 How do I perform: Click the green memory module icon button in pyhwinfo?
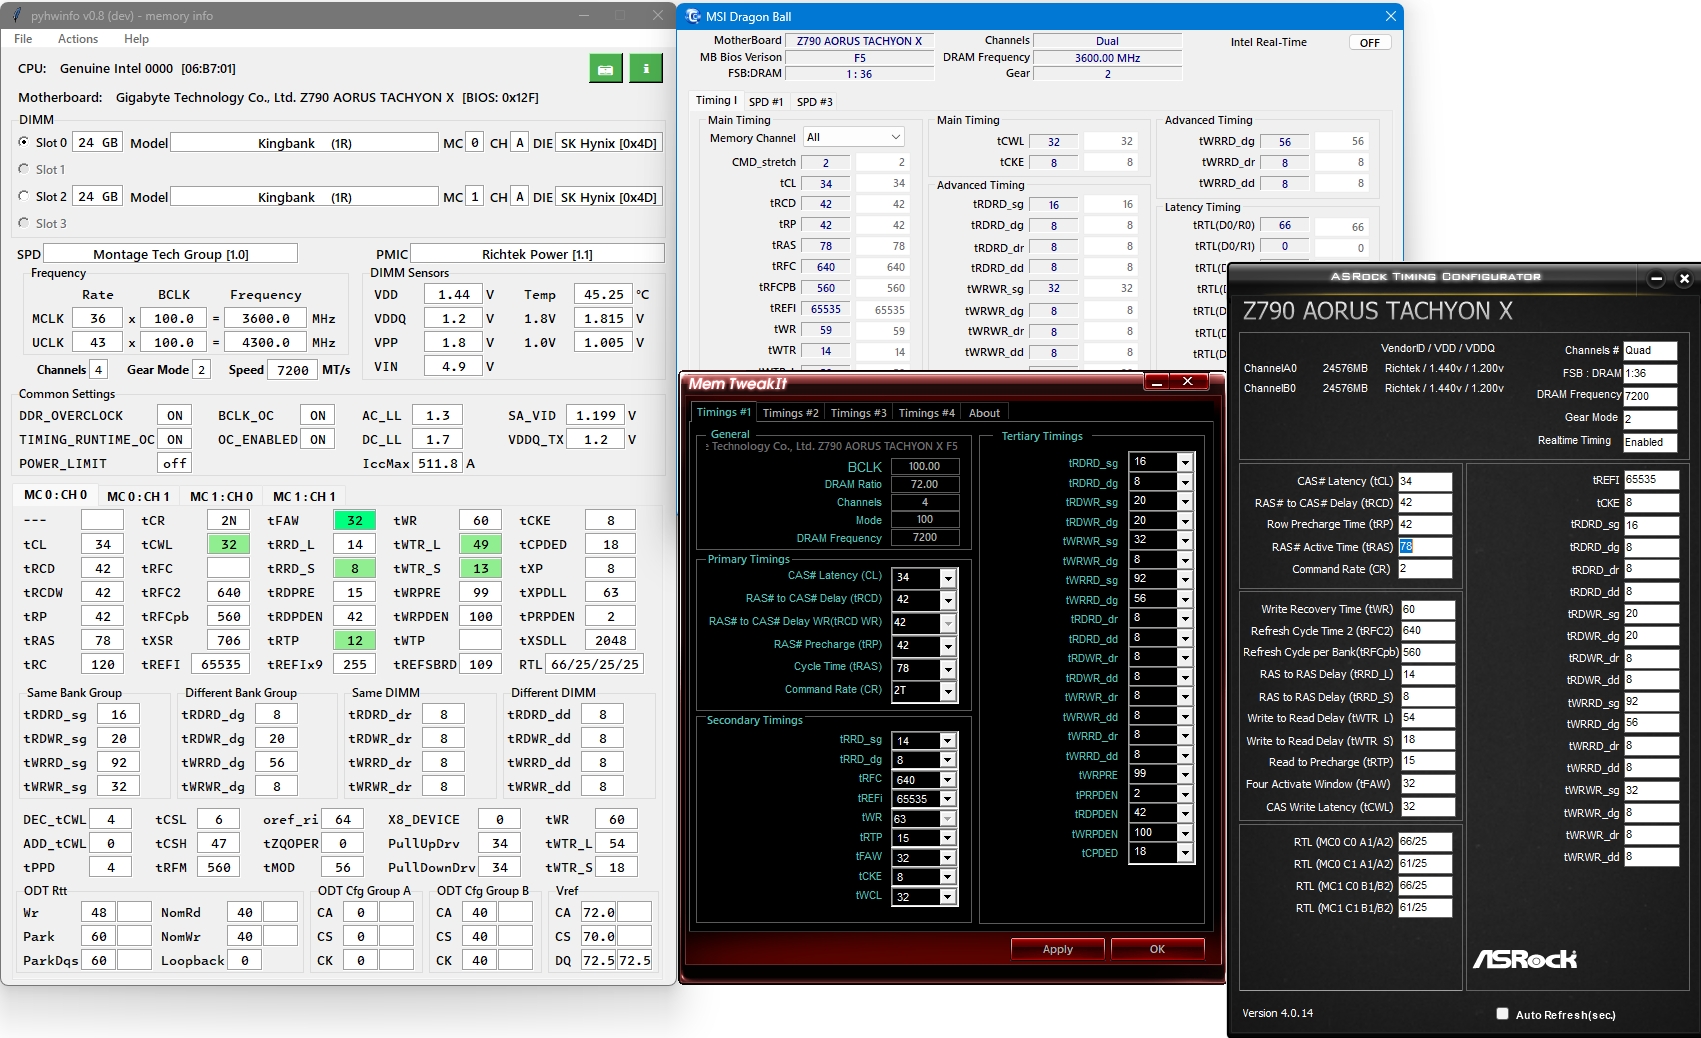[x=605, y=68]
